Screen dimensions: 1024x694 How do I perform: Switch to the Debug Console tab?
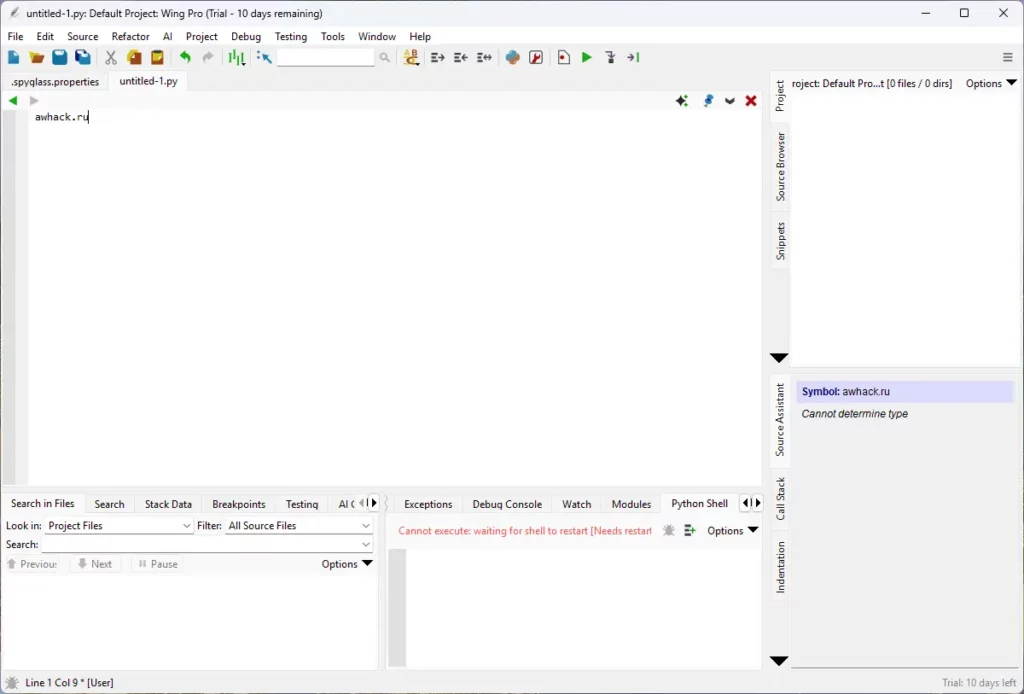507,504
